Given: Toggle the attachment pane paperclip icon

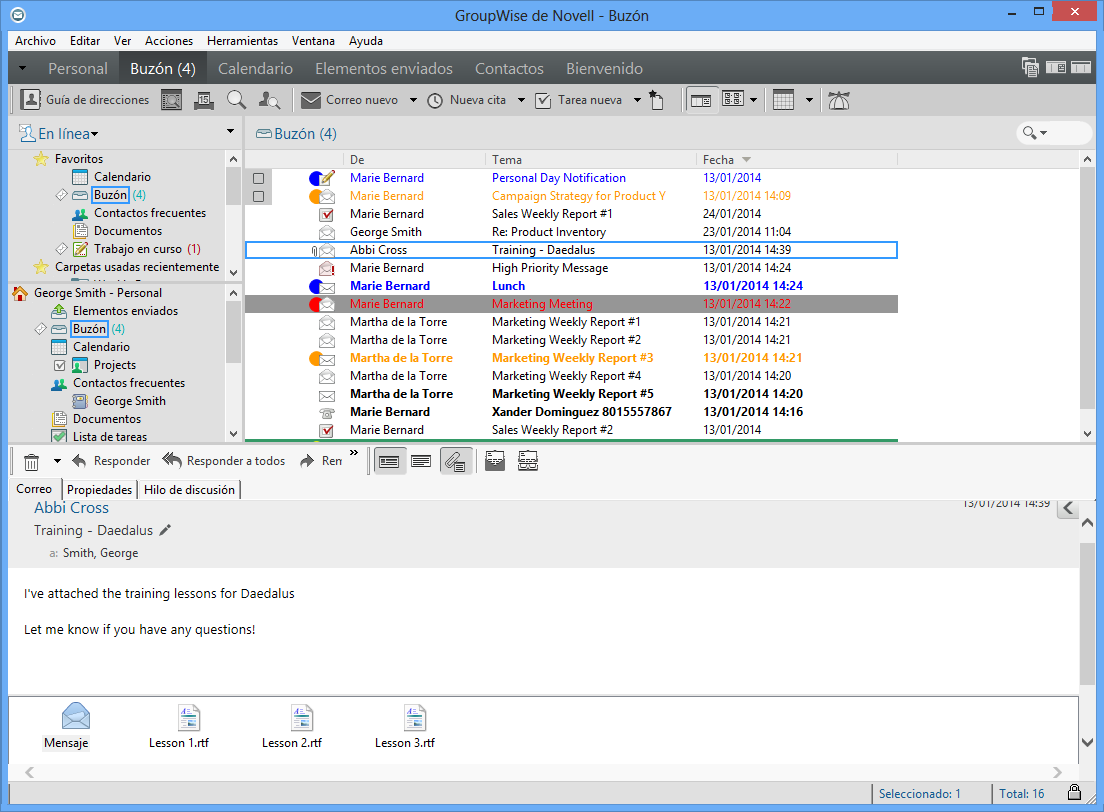Looking at the screenshot, I should 456,462.
